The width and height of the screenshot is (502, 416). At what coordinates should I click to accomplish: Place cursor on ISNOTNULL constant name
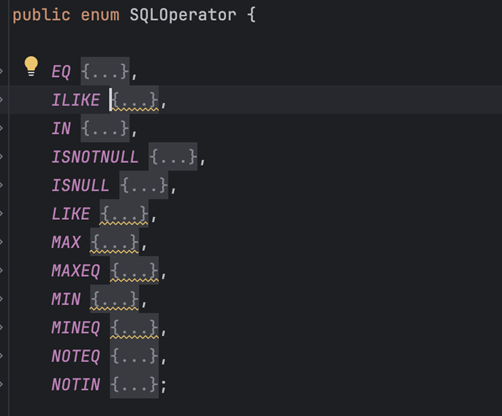(95, 157)
